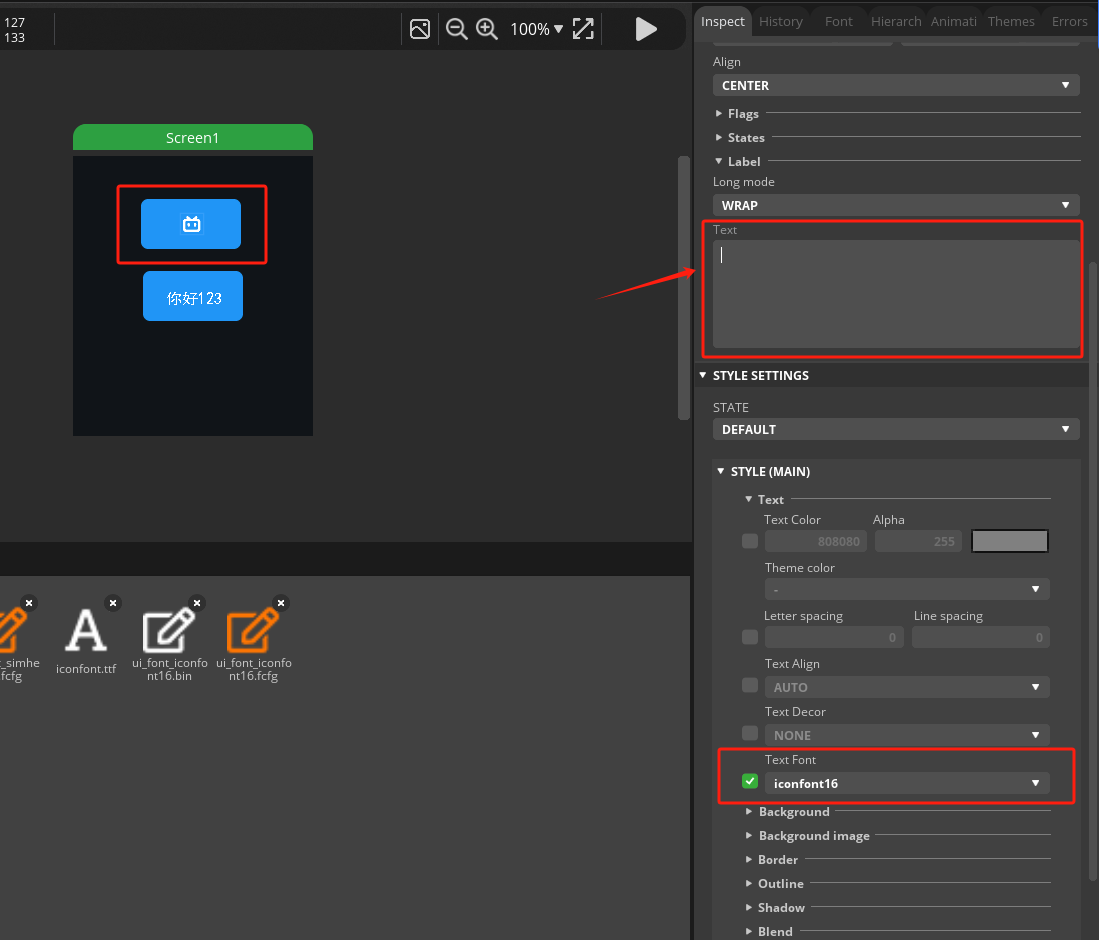
Task: Click the 你好123 button on canvas
Action: 193,296
